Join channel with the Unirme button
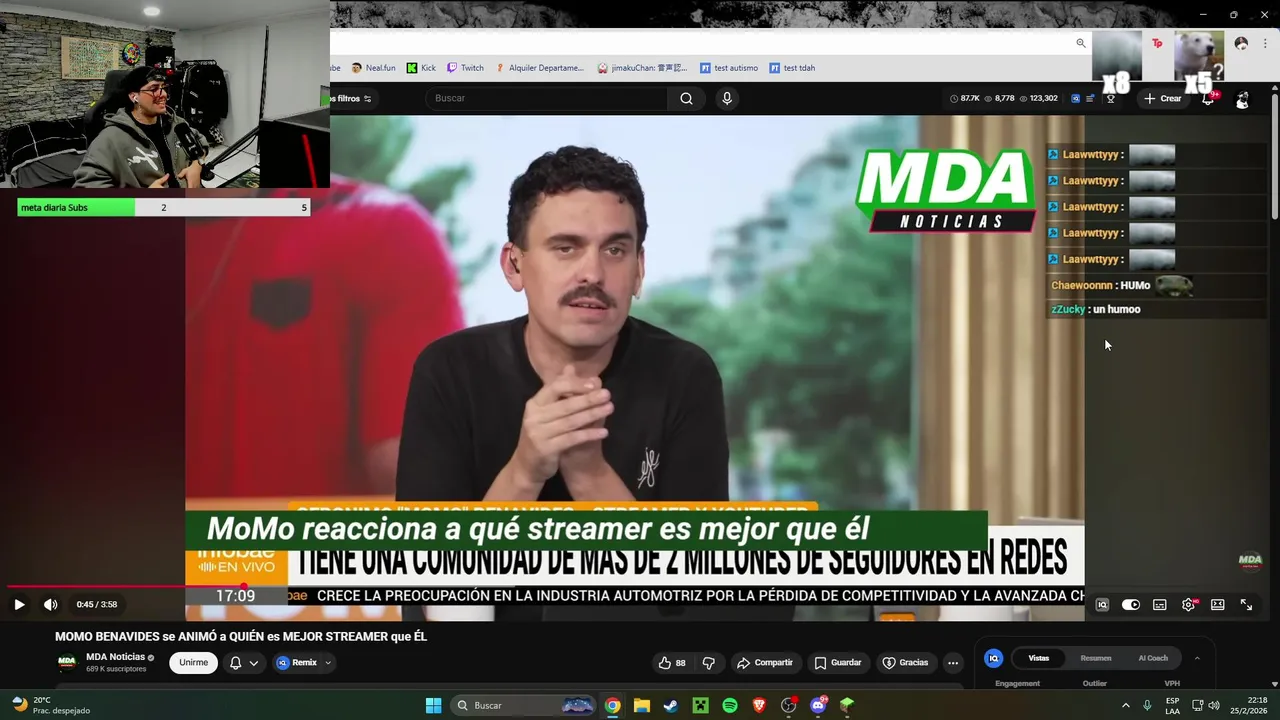 (x=194, y=663)
